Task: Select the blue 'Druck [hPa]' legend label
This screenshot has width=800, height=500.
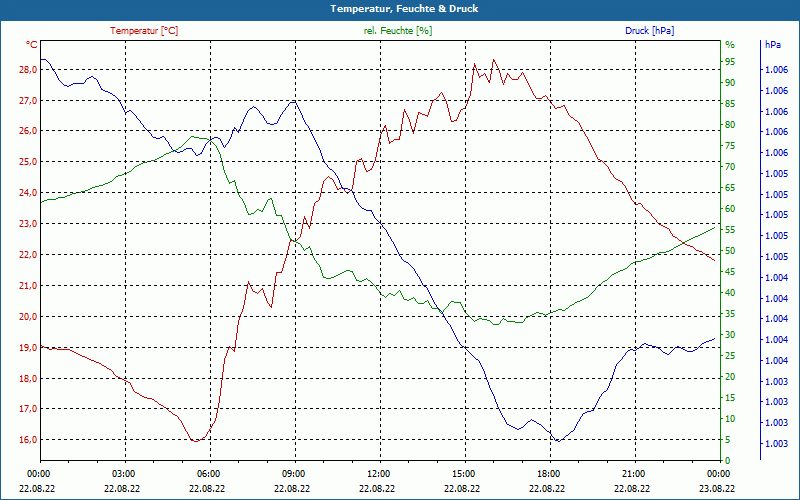Action: [649, 31]
